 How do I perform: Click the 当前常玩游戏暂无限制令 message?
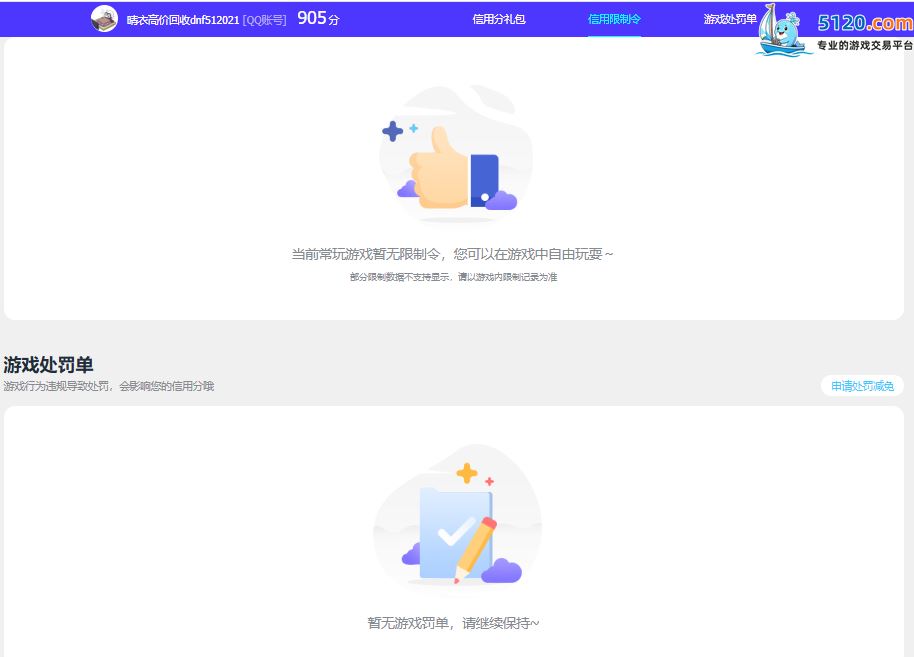tap(452, 254)
